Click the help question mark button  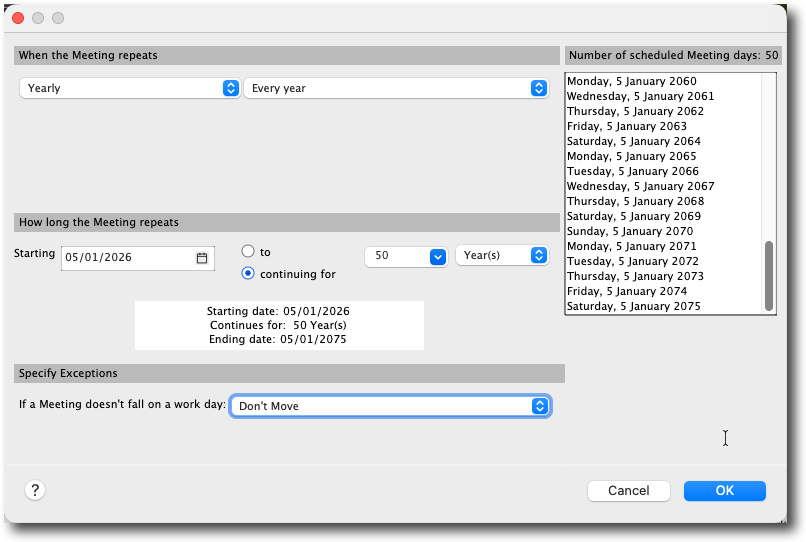pos(35,490)
